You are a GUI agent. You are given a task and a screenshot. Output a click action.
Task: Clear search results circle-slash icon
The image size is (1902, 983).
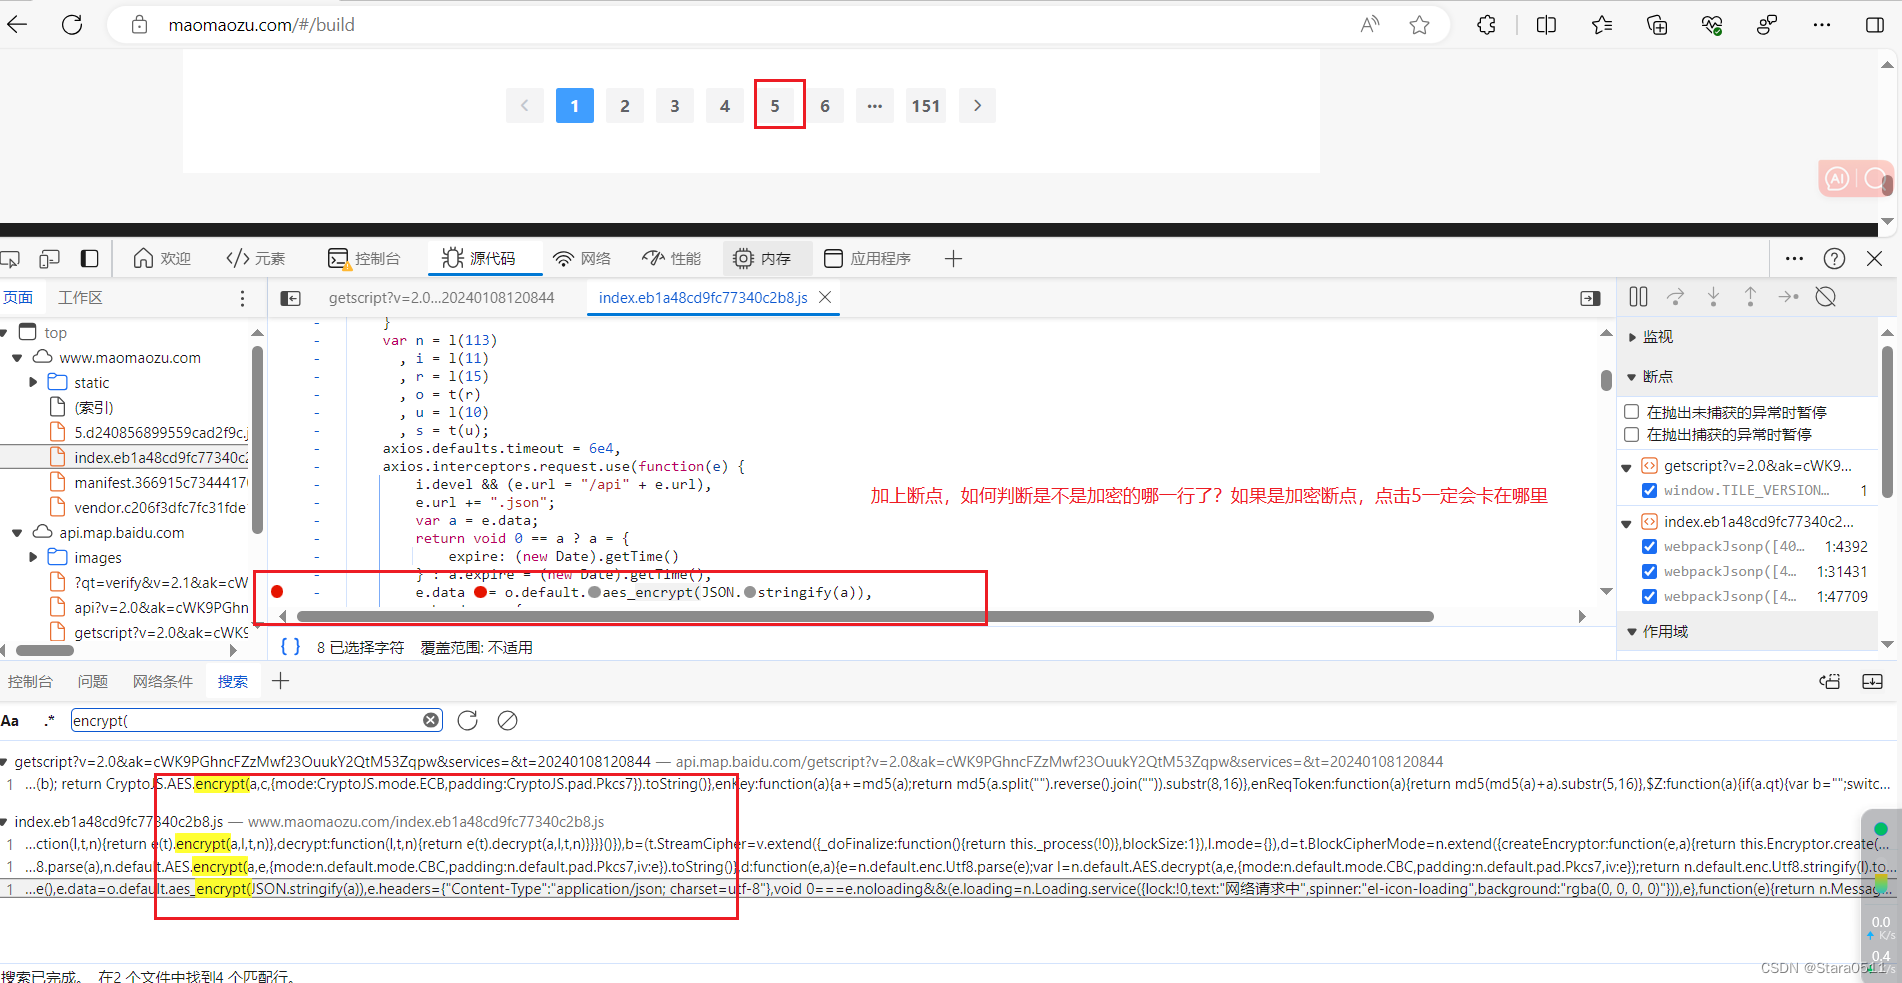[x=507, y=720]
